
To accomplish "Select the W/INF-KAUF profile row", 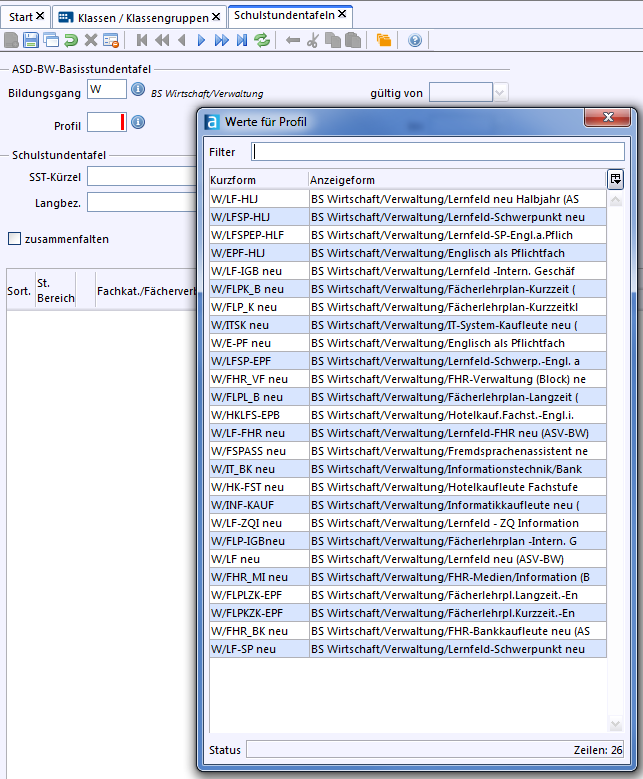I will click(x=257, y=505).
